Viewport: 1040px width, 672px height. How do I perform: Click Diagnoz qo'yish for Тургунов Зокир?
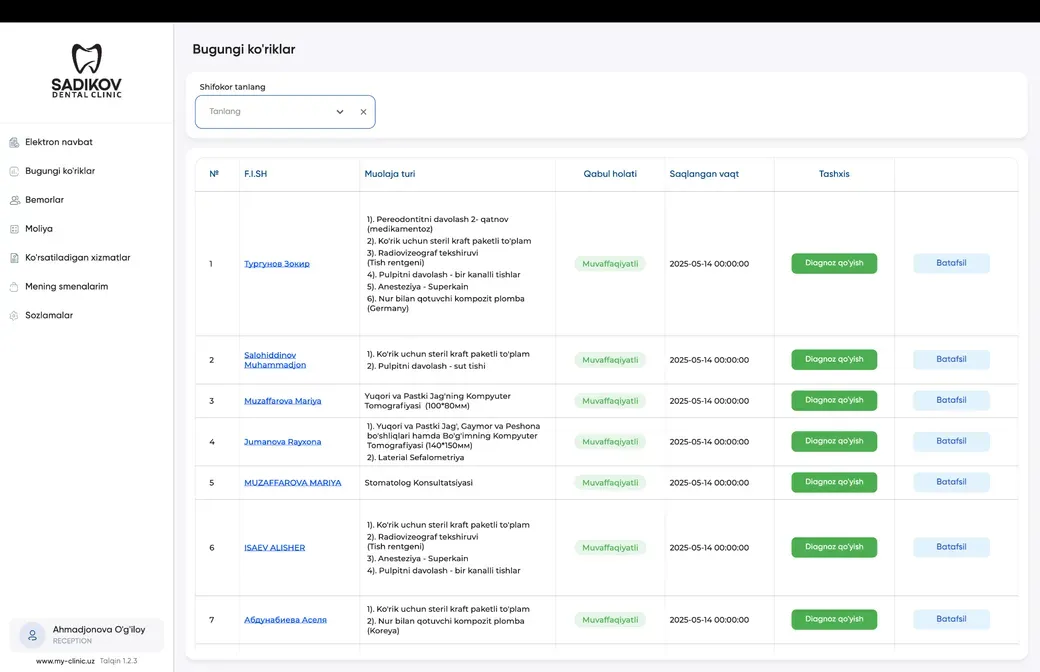pos(834,263)
